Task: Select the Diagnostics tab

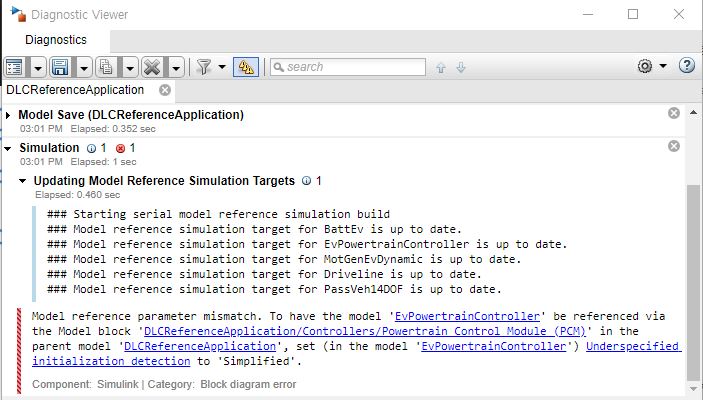Action: tap(56, 40)
